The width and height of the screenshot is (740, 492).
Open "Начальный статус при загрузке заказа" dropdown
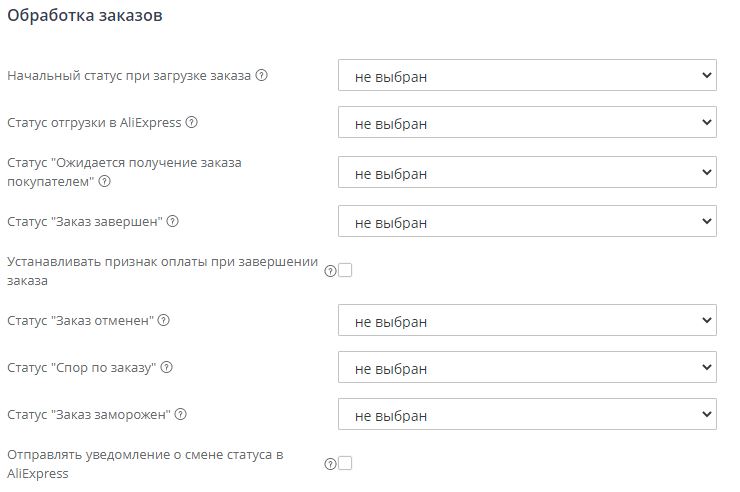(527, 75)
